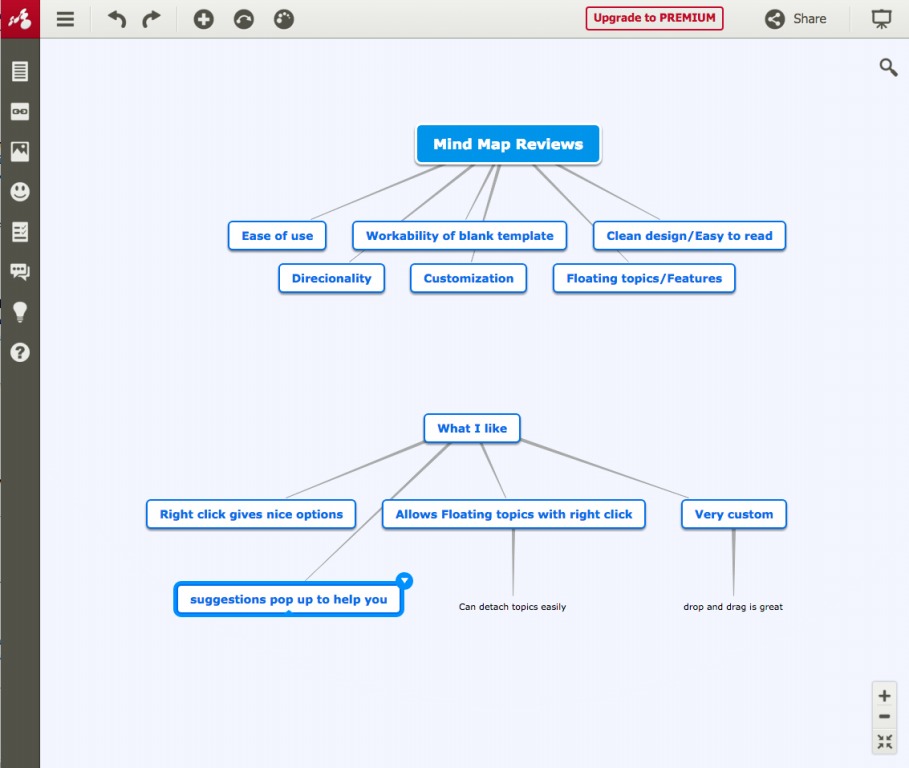Add a new topic with plus icon

click(204, 19)
